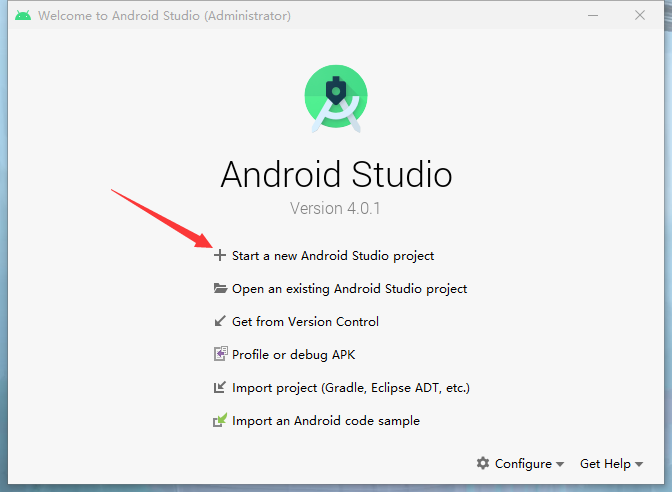Click the Android head icon in the title bar
Image resolution: width=672 pixels, height=492 pixels.
point(23,16)
